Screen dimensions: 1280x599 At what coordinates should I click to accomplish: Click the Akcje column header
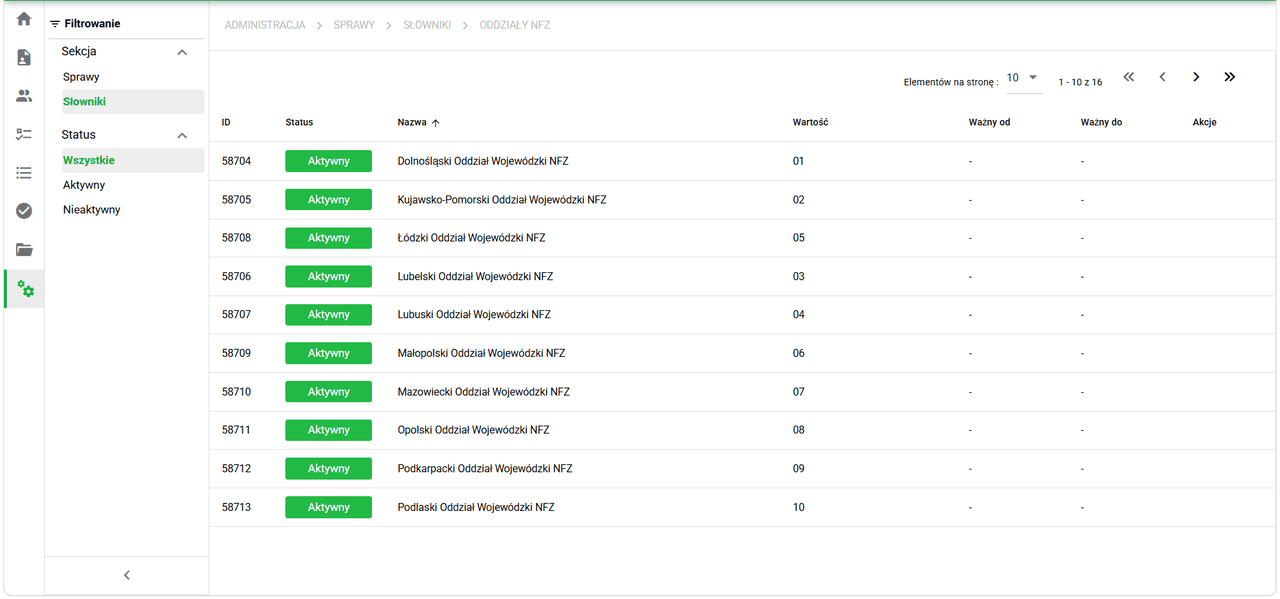1204,122
